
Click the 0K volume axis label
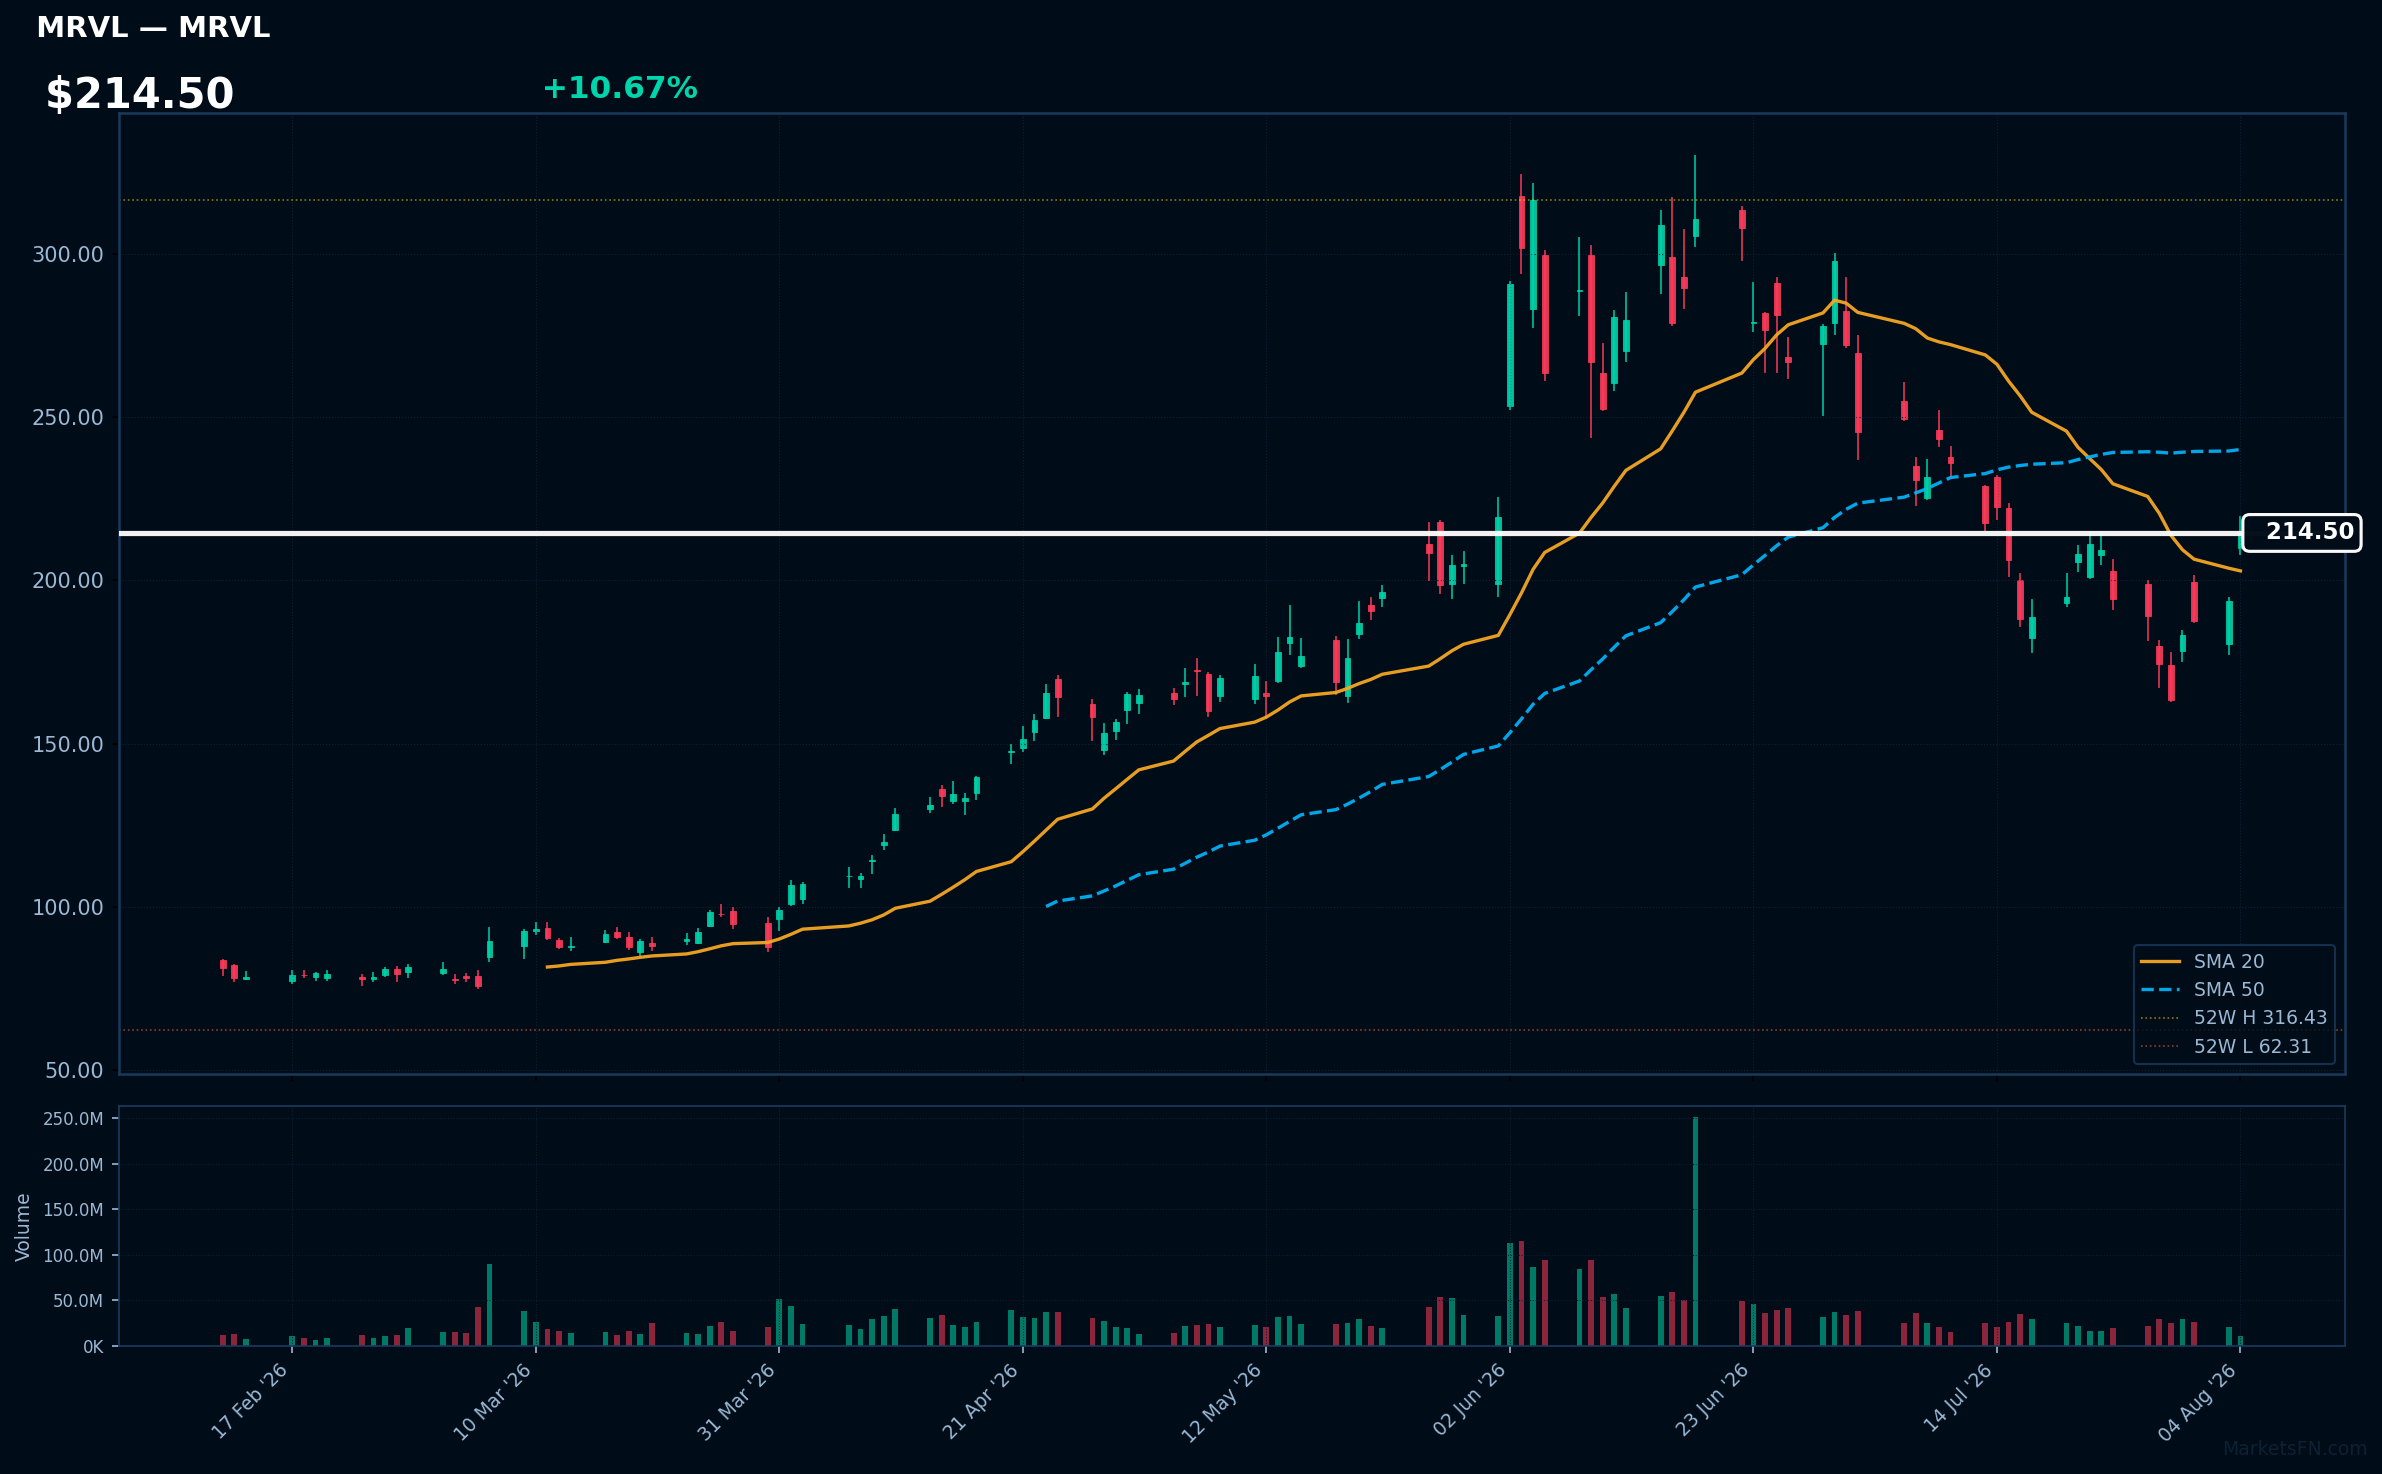pyautogui.click(x=93, y=1347)
